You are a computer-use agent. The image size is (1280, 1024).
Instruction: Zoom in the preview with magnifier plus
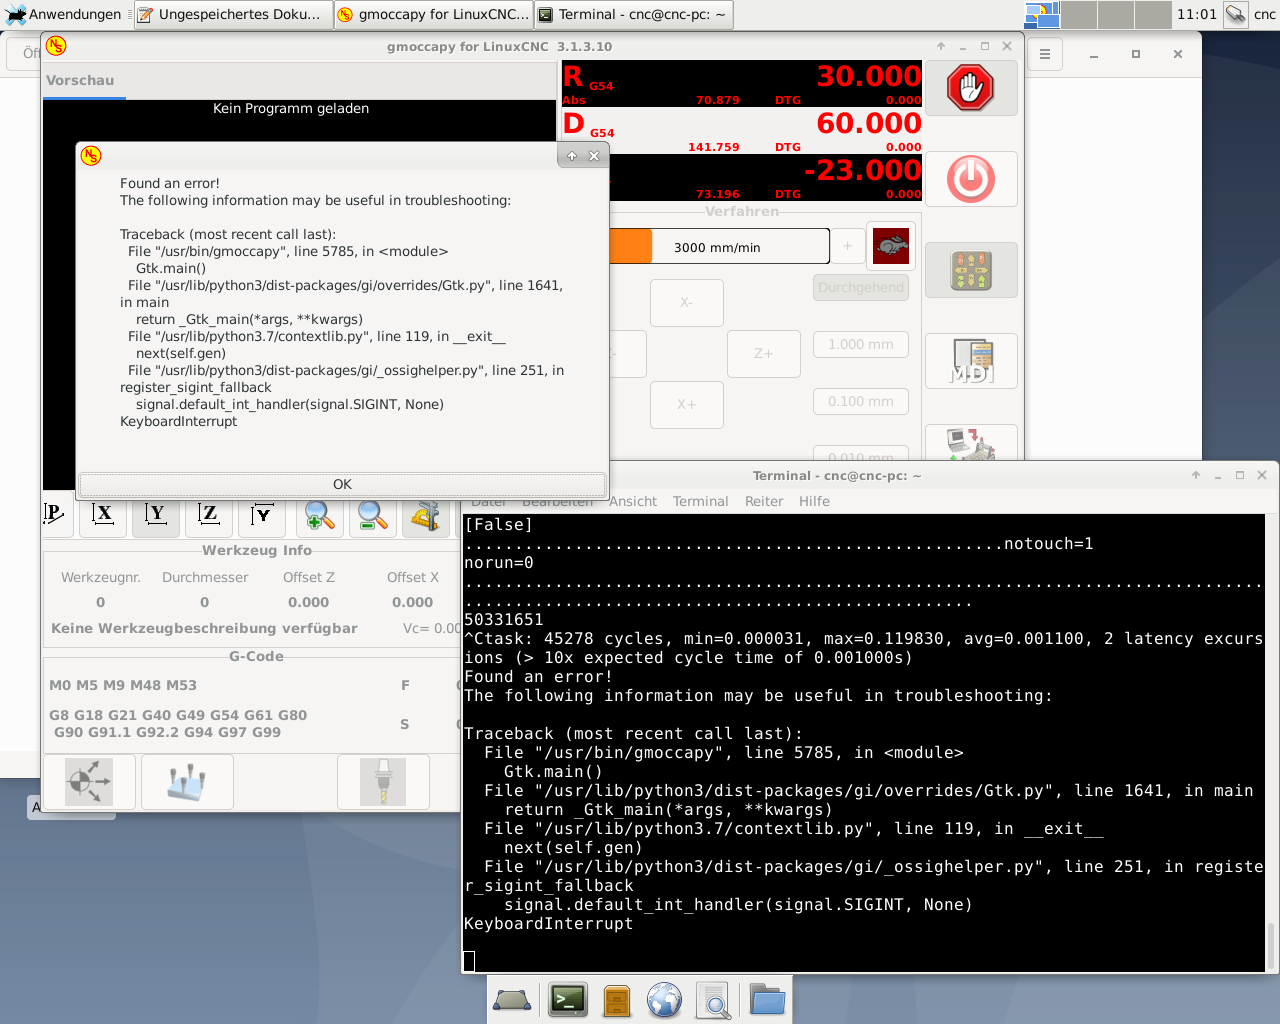tap(319, 514)
